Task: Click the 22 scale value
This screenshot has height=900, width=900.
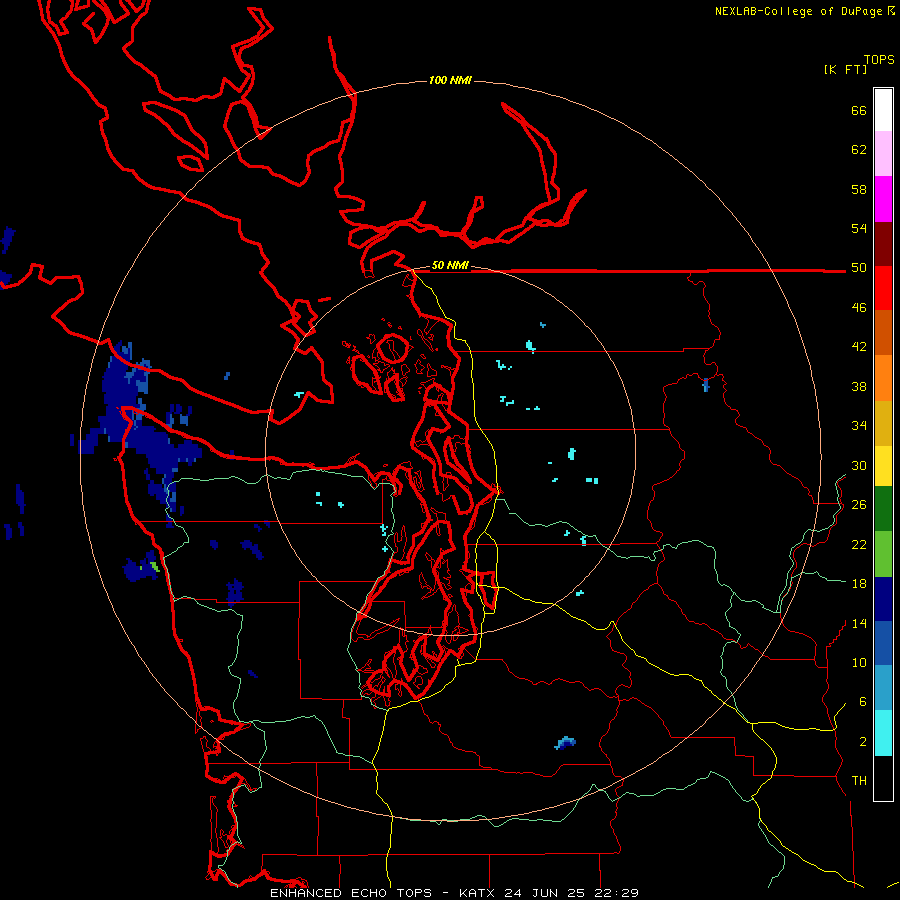Action: point(859,544)
